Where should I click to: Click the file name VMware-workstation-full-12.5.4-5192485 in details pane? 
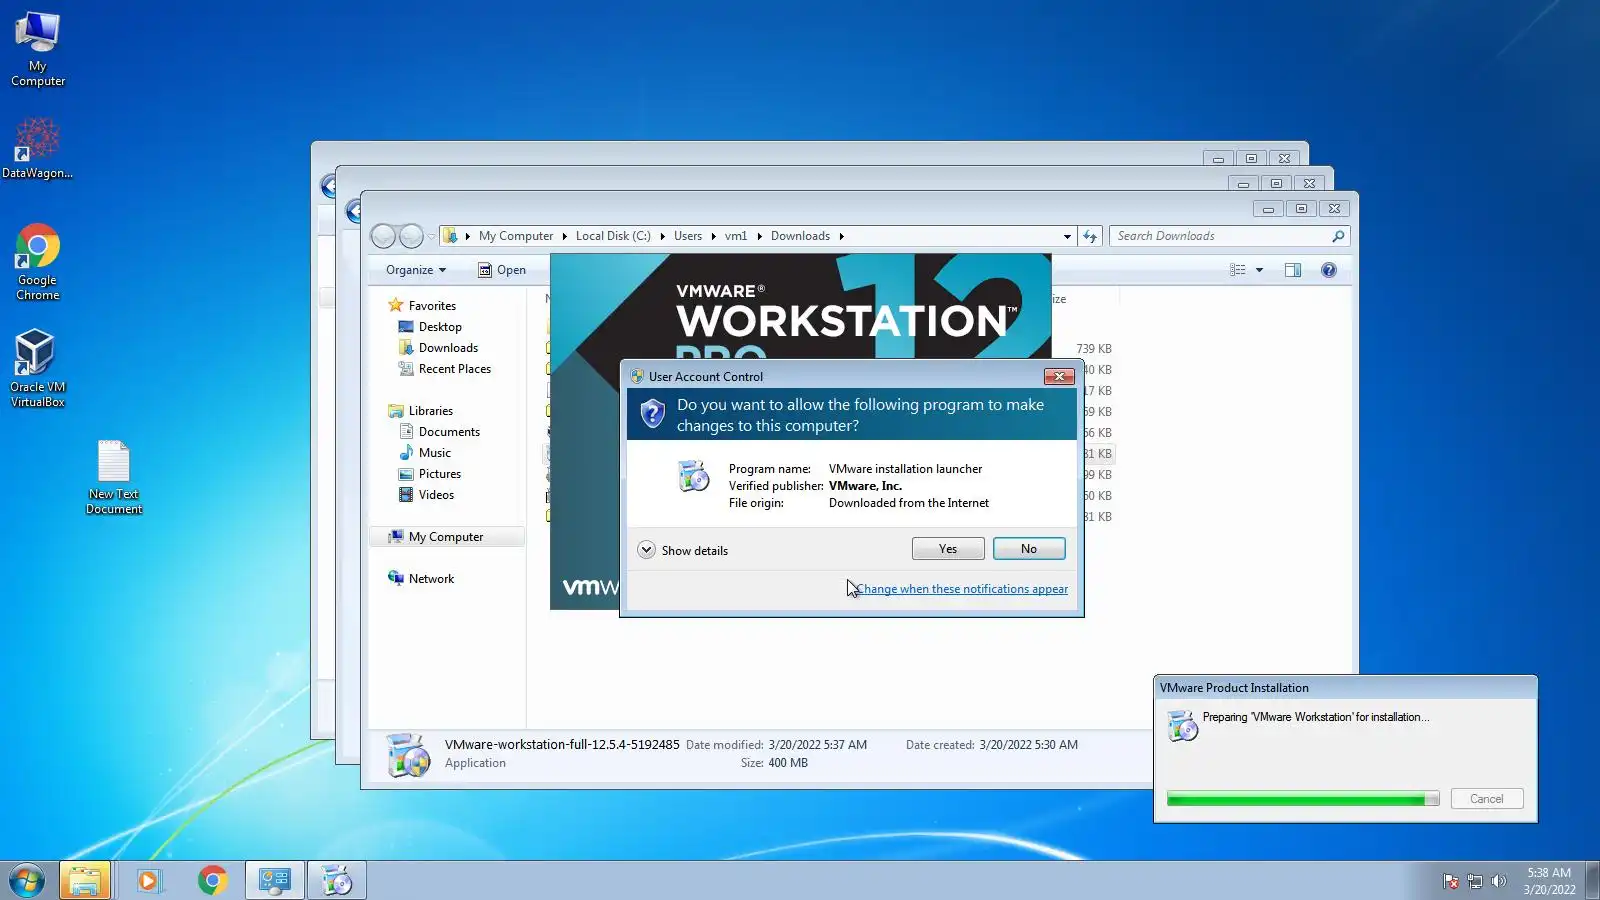tap(562, 745)
